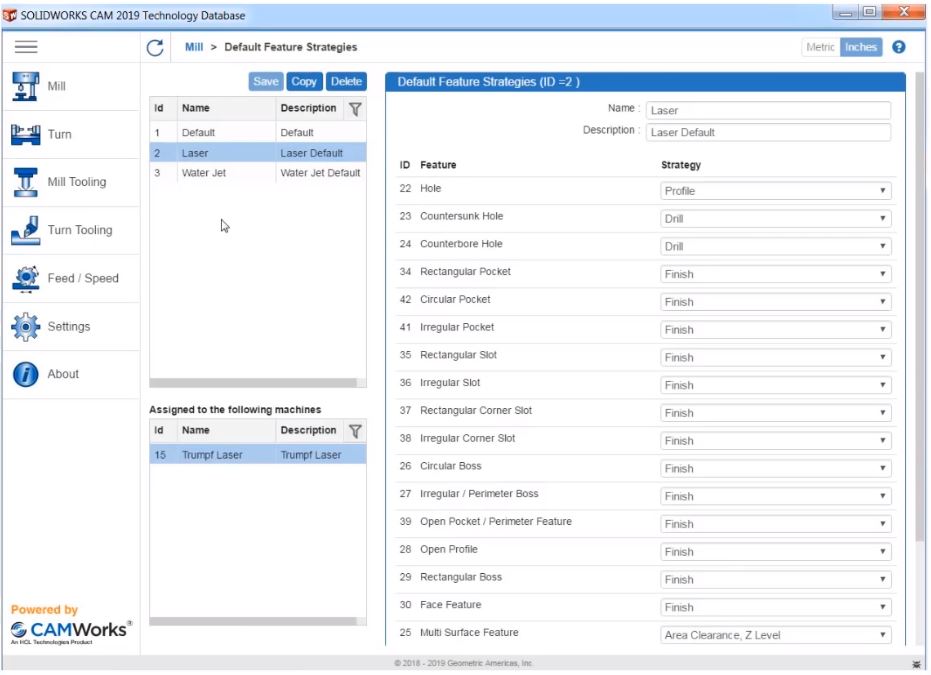Click the CAMWorks logo
The width and height of the screenshot is (931, 675).
pos(71,632)
